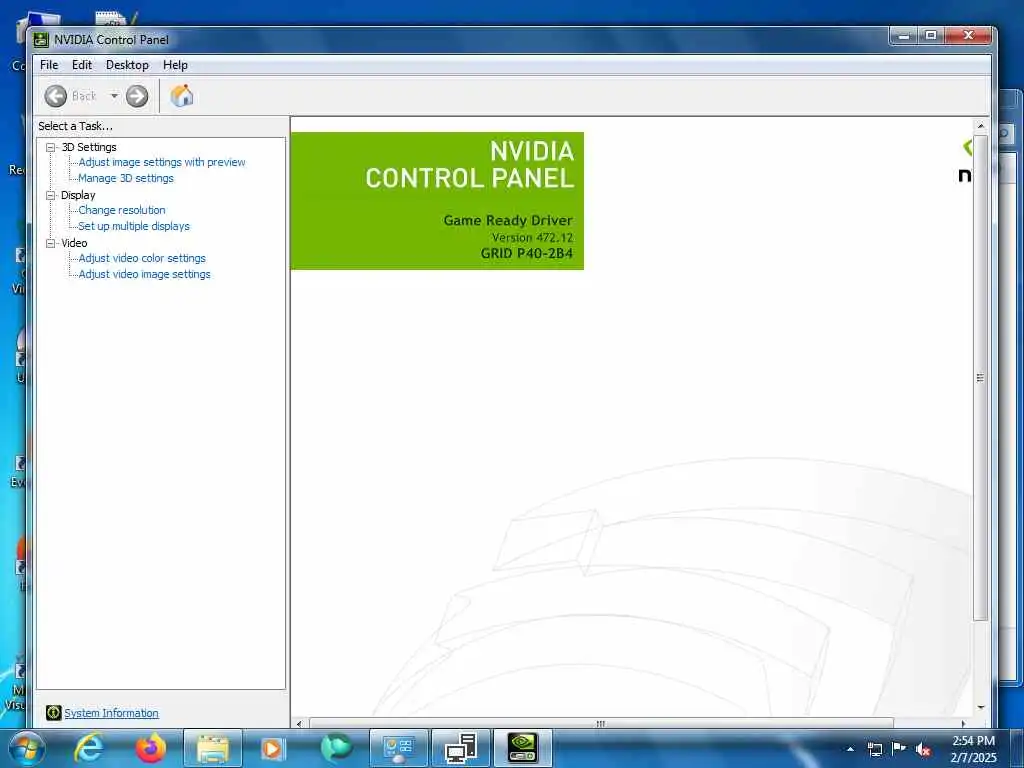Maximize the NVIDIA Control Panel window
This screenshot has height=768, width=1024.
(x=932, y=35)
